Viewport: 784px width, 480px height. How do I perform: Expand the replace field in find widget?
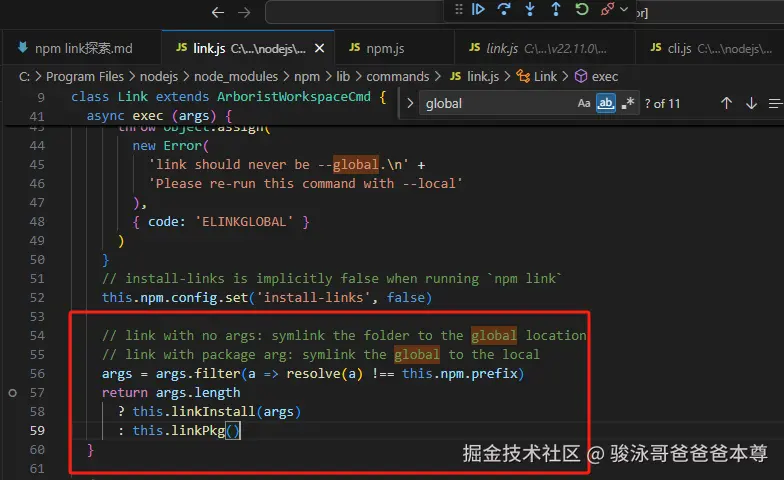click(410, 104)
